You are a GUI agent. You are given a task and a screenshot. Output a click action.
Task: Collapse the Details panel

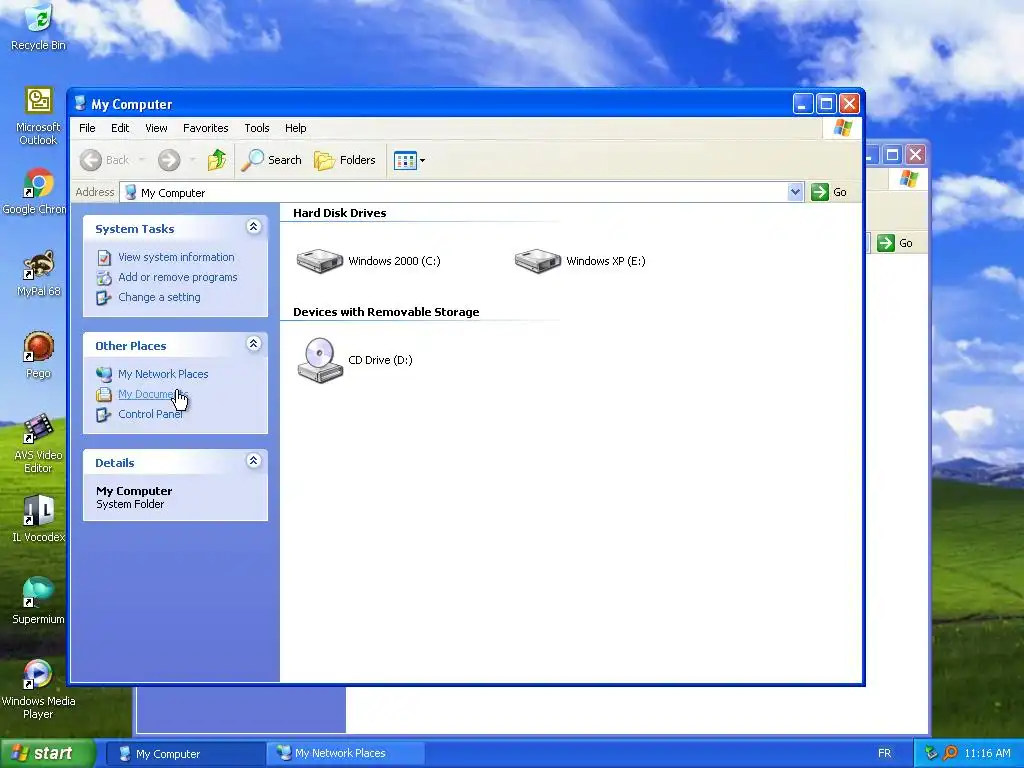[x=253, y=460]
